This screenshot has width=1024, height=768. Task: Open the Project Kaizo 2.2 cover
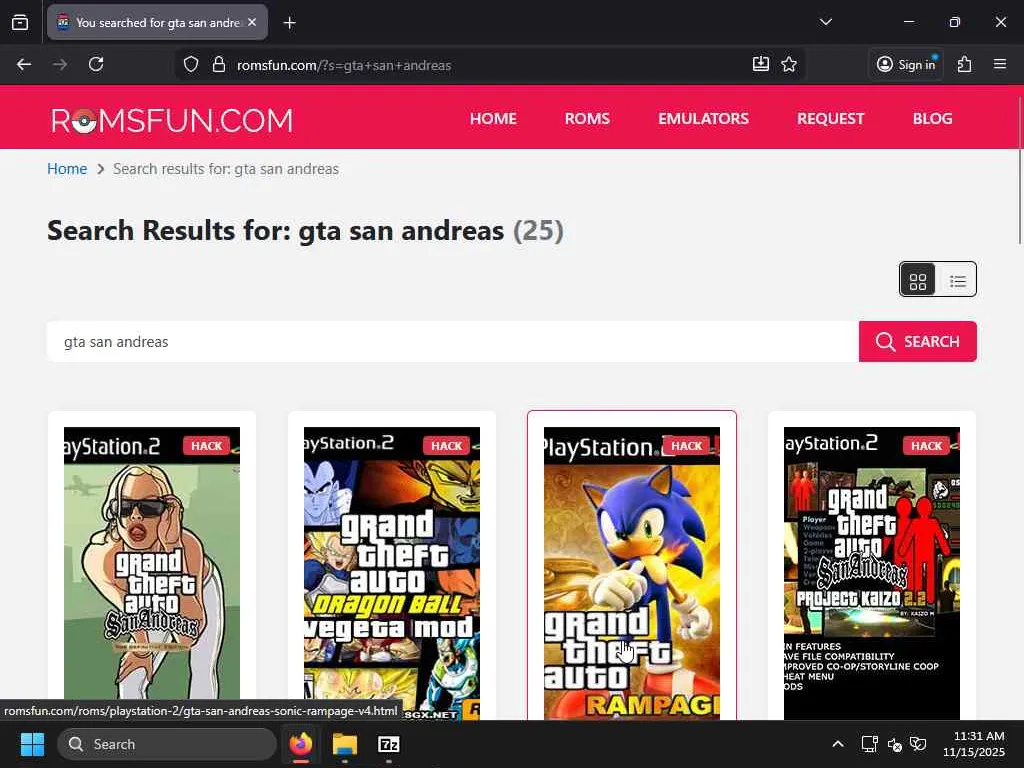tap(872, 573)
